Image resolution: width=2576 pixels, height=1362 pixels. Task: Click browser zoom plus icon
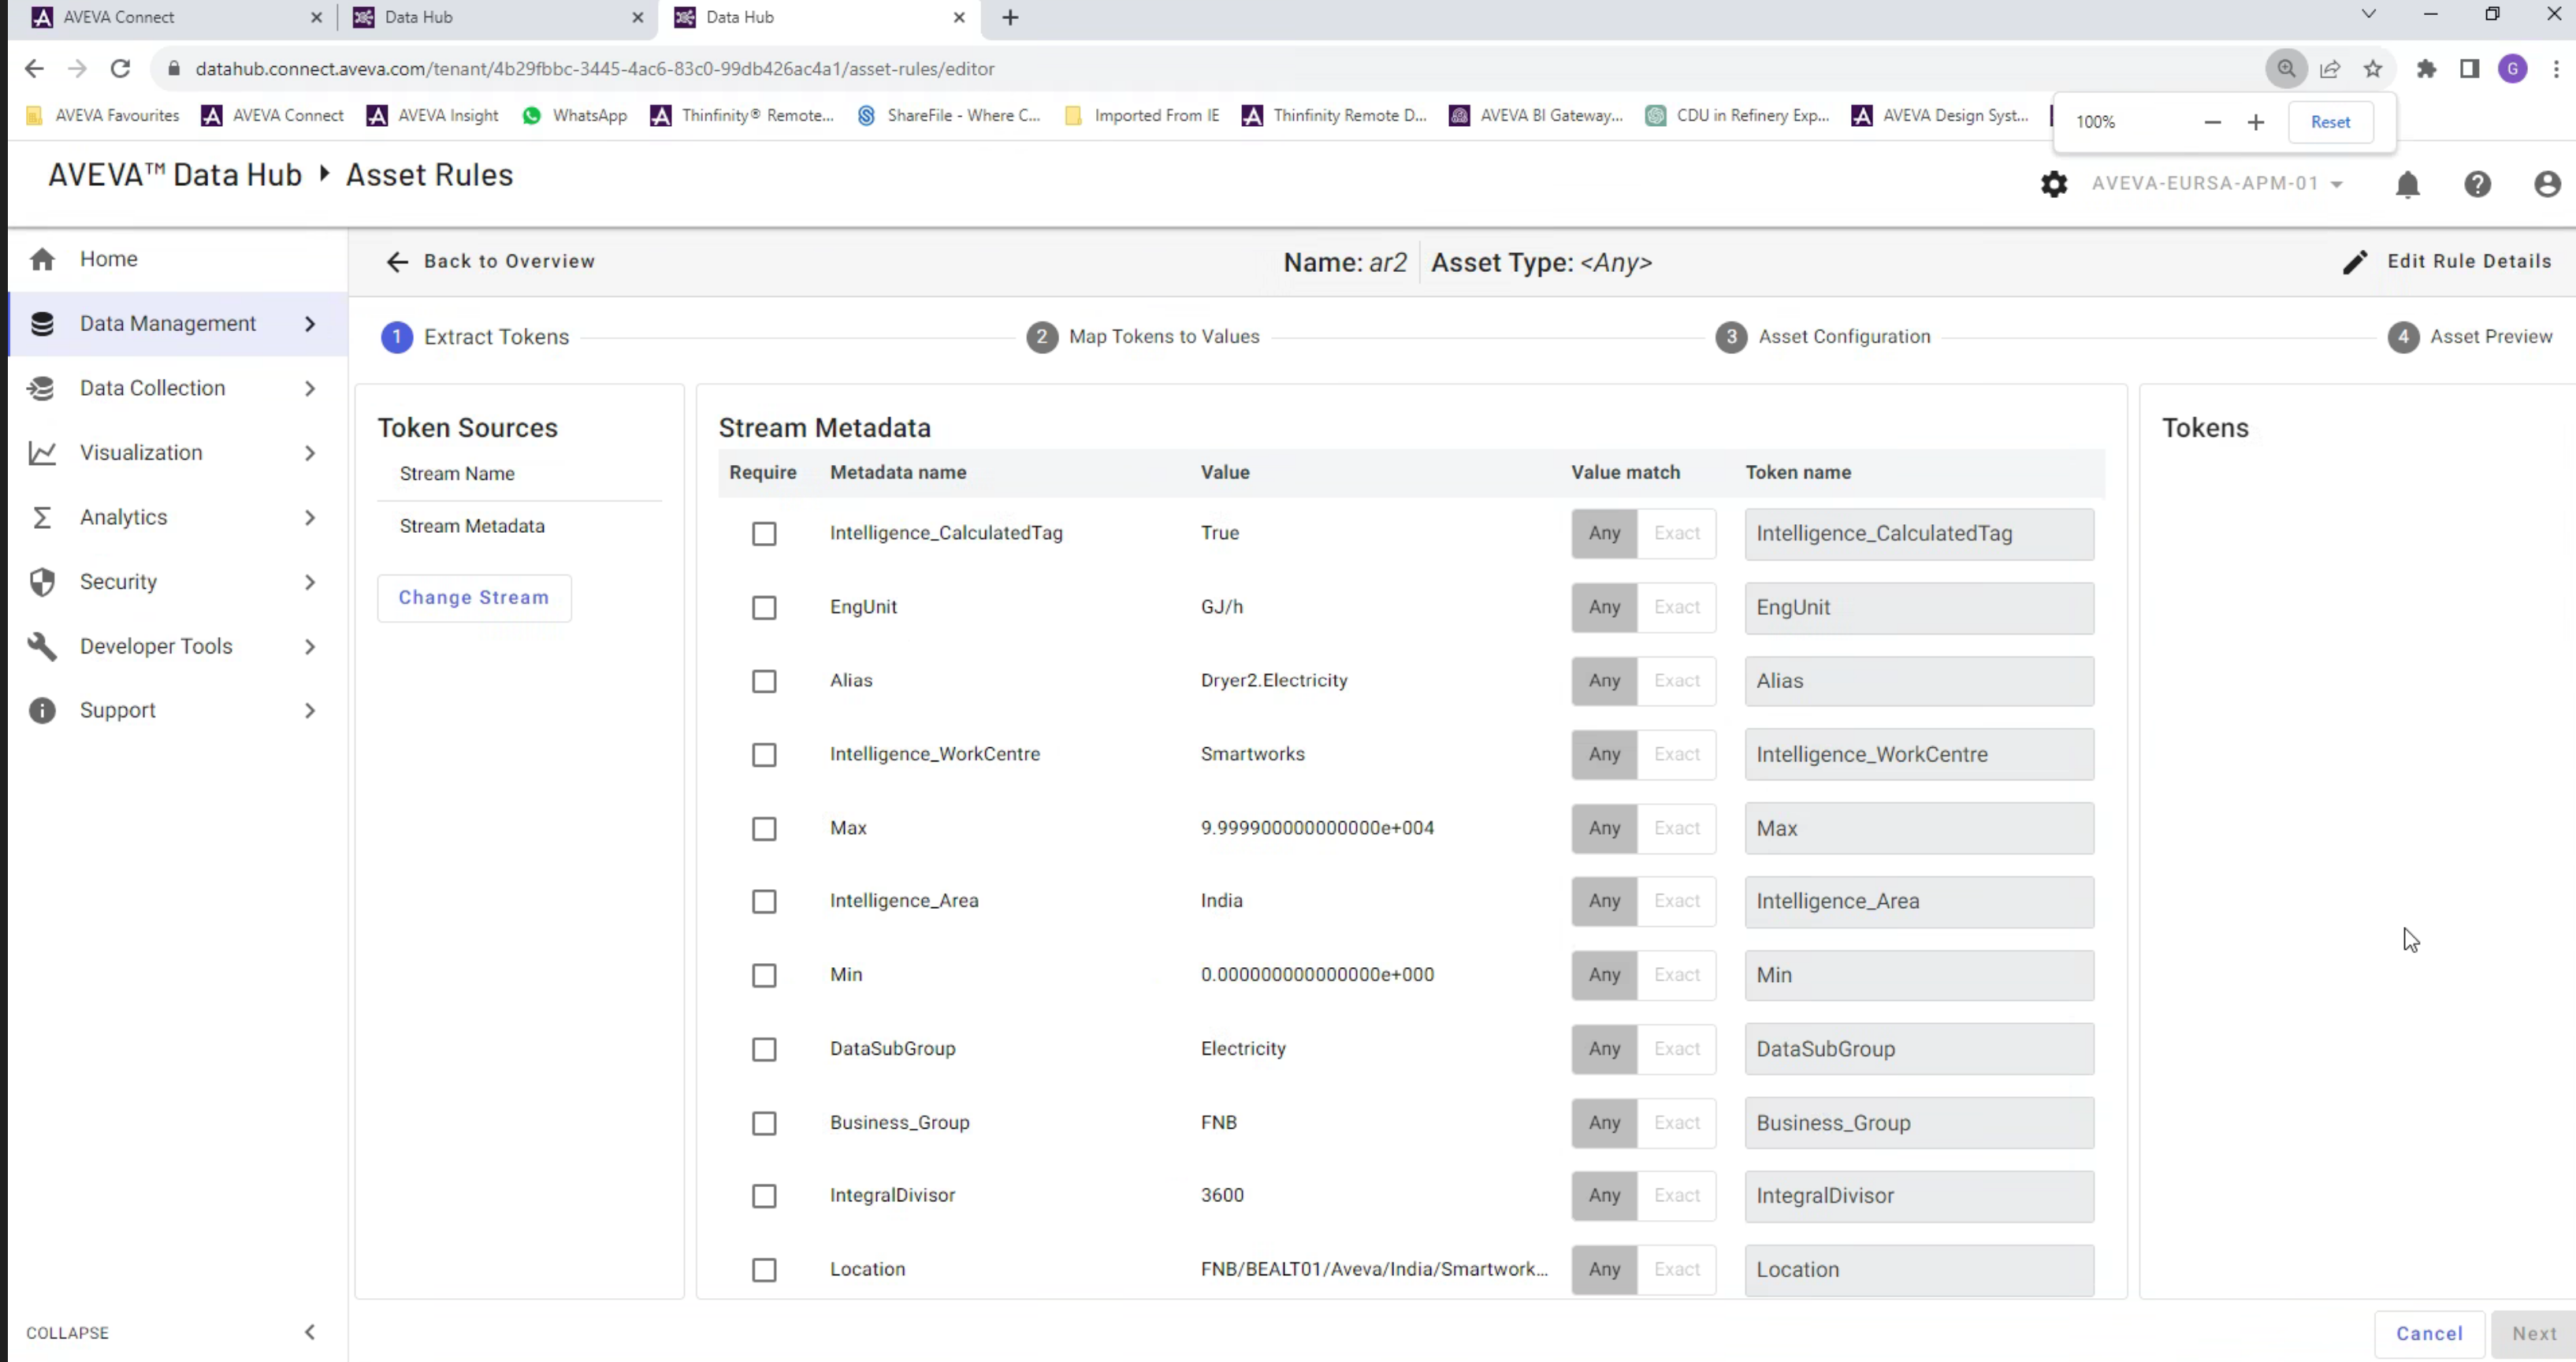point(2255,122)
